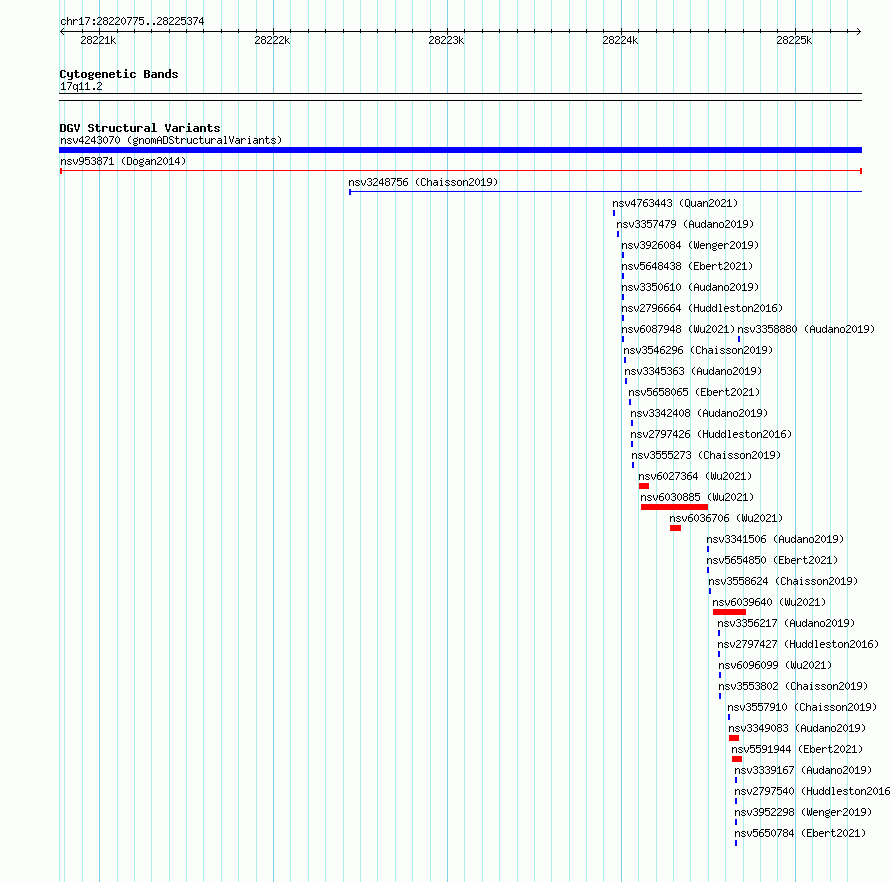Open the nsv3358880 (Audano2019) label
This screenshot has height=882, width=890.
click(x=806, y=329)
